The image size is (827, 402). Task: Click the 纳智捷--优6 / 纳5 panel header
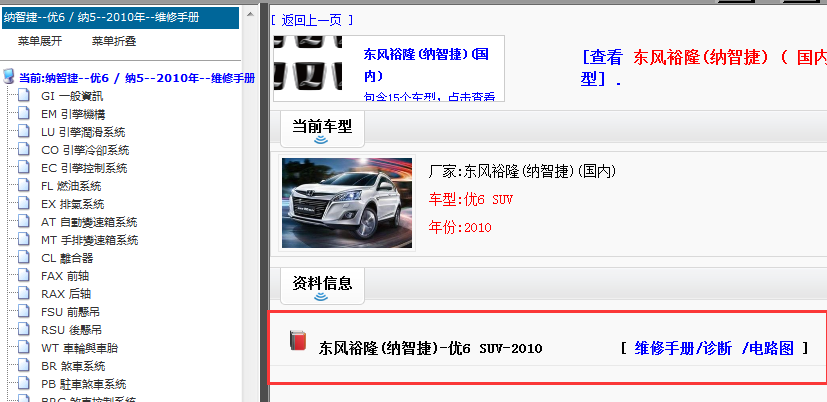120,17
